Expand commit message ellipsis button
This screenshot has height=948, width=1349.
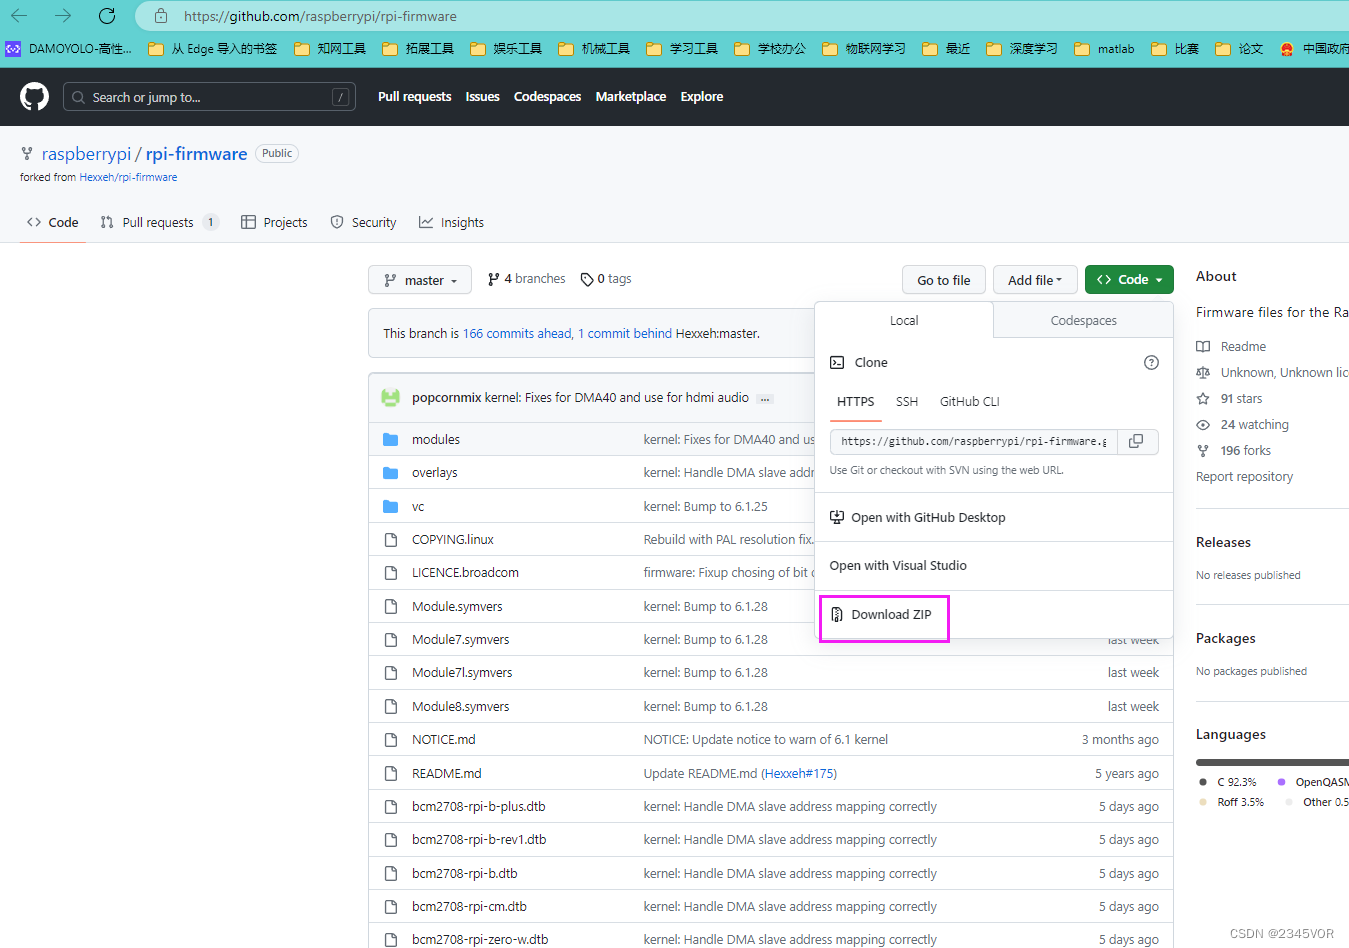(x=765, y=398)
